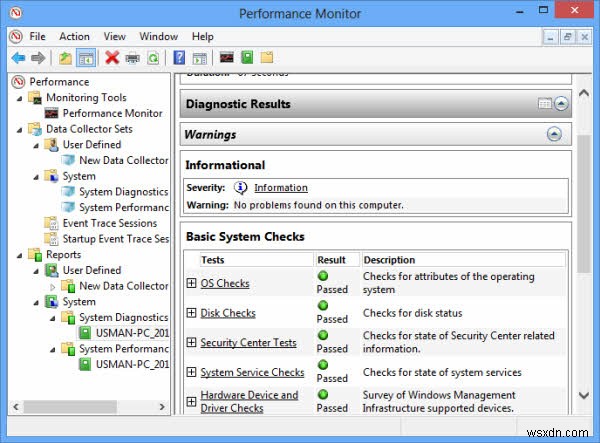This screenshot has height=443, width=600.
Task: Select System Diagnostics under Data Collector Sets
Action: click(x=124, y=191)
